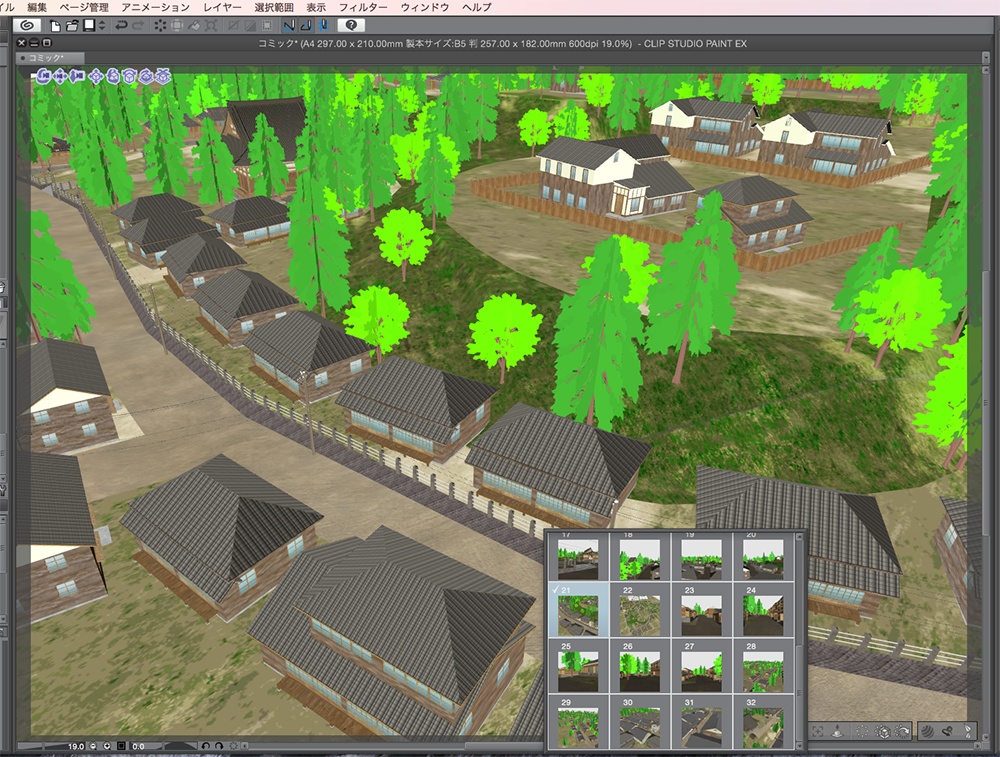Viewport: 1000px width, 757px height.
Task: Select the rotate object horizontally icon
Action: (129, 77)
